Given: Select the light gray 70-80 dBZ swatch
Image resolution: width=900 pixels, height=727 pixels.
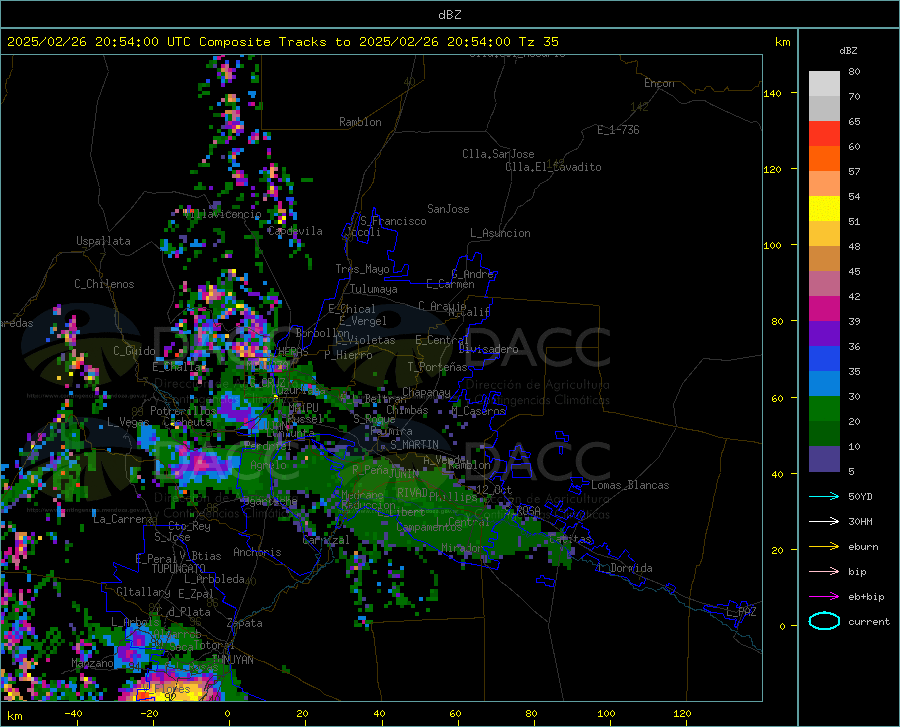Looking at the screenshot, I should click(x=824, y=84).
